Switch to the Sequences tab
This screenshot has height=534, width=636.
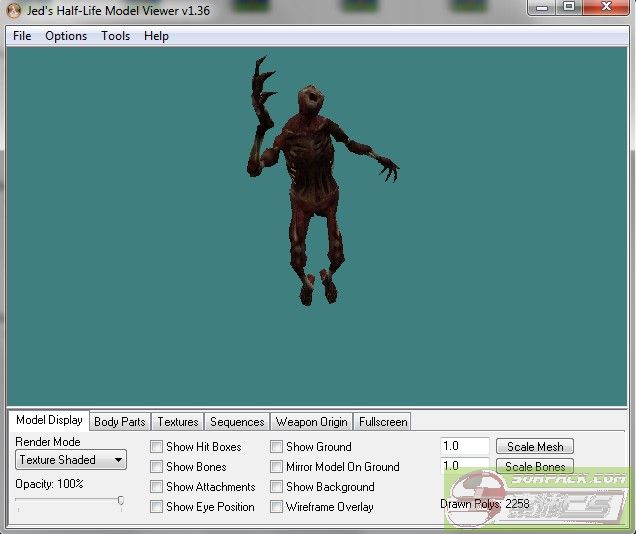coord(237,422)
